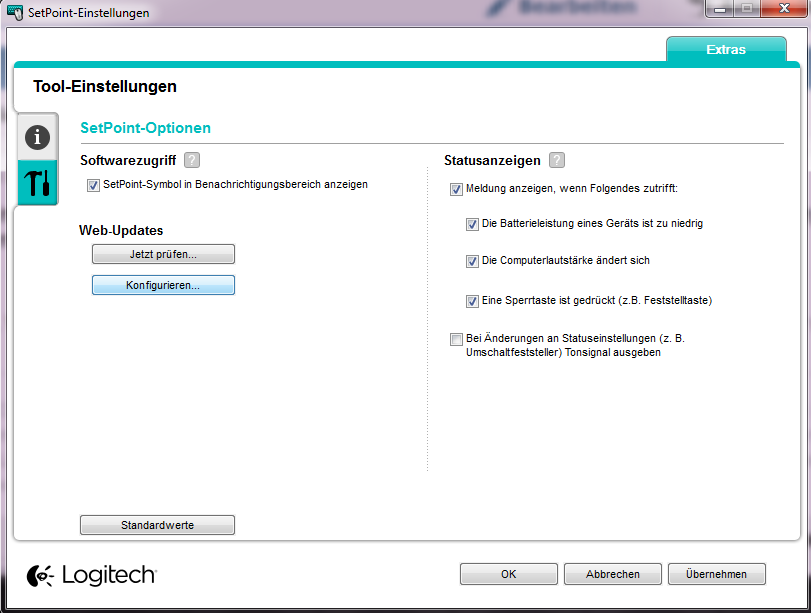Click the SetPoint title bar keyboard icon
This screenshot has width=811, height=613.
tap(15, 12)
